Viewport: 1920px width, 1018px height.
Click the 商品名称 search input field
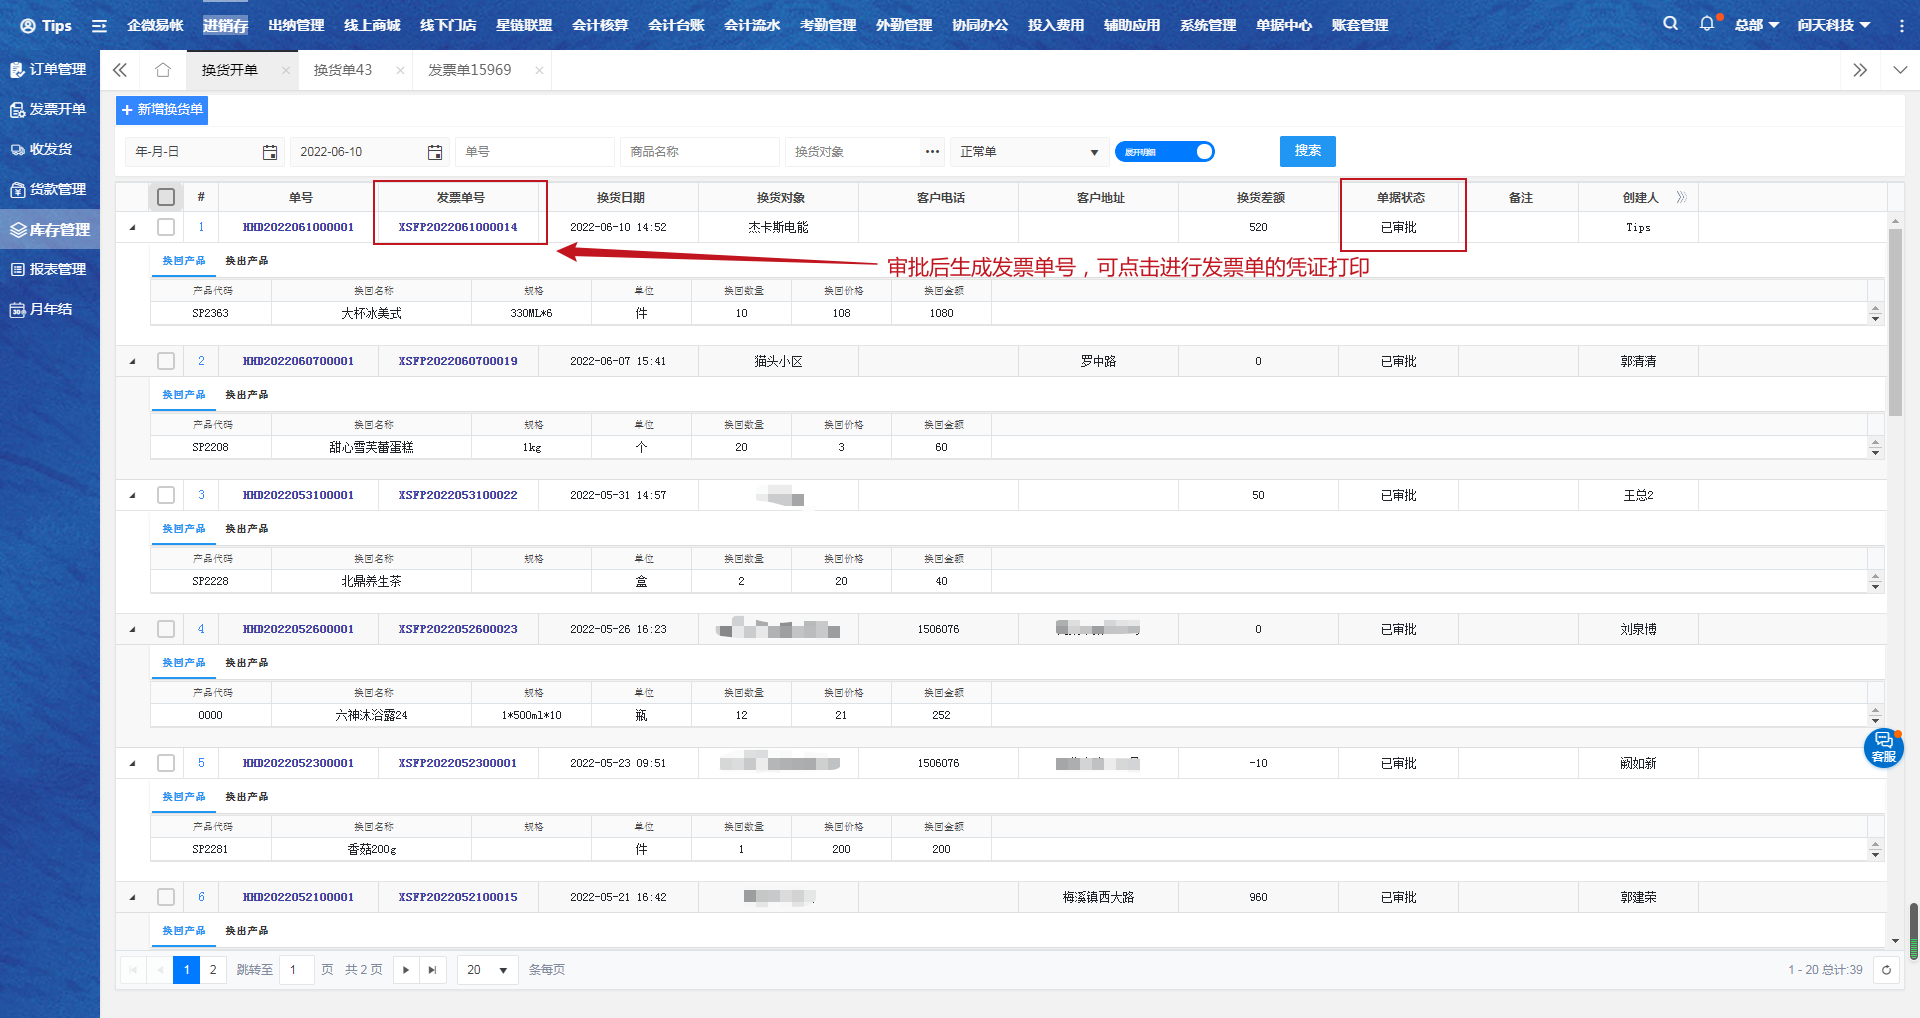(699, 152)
